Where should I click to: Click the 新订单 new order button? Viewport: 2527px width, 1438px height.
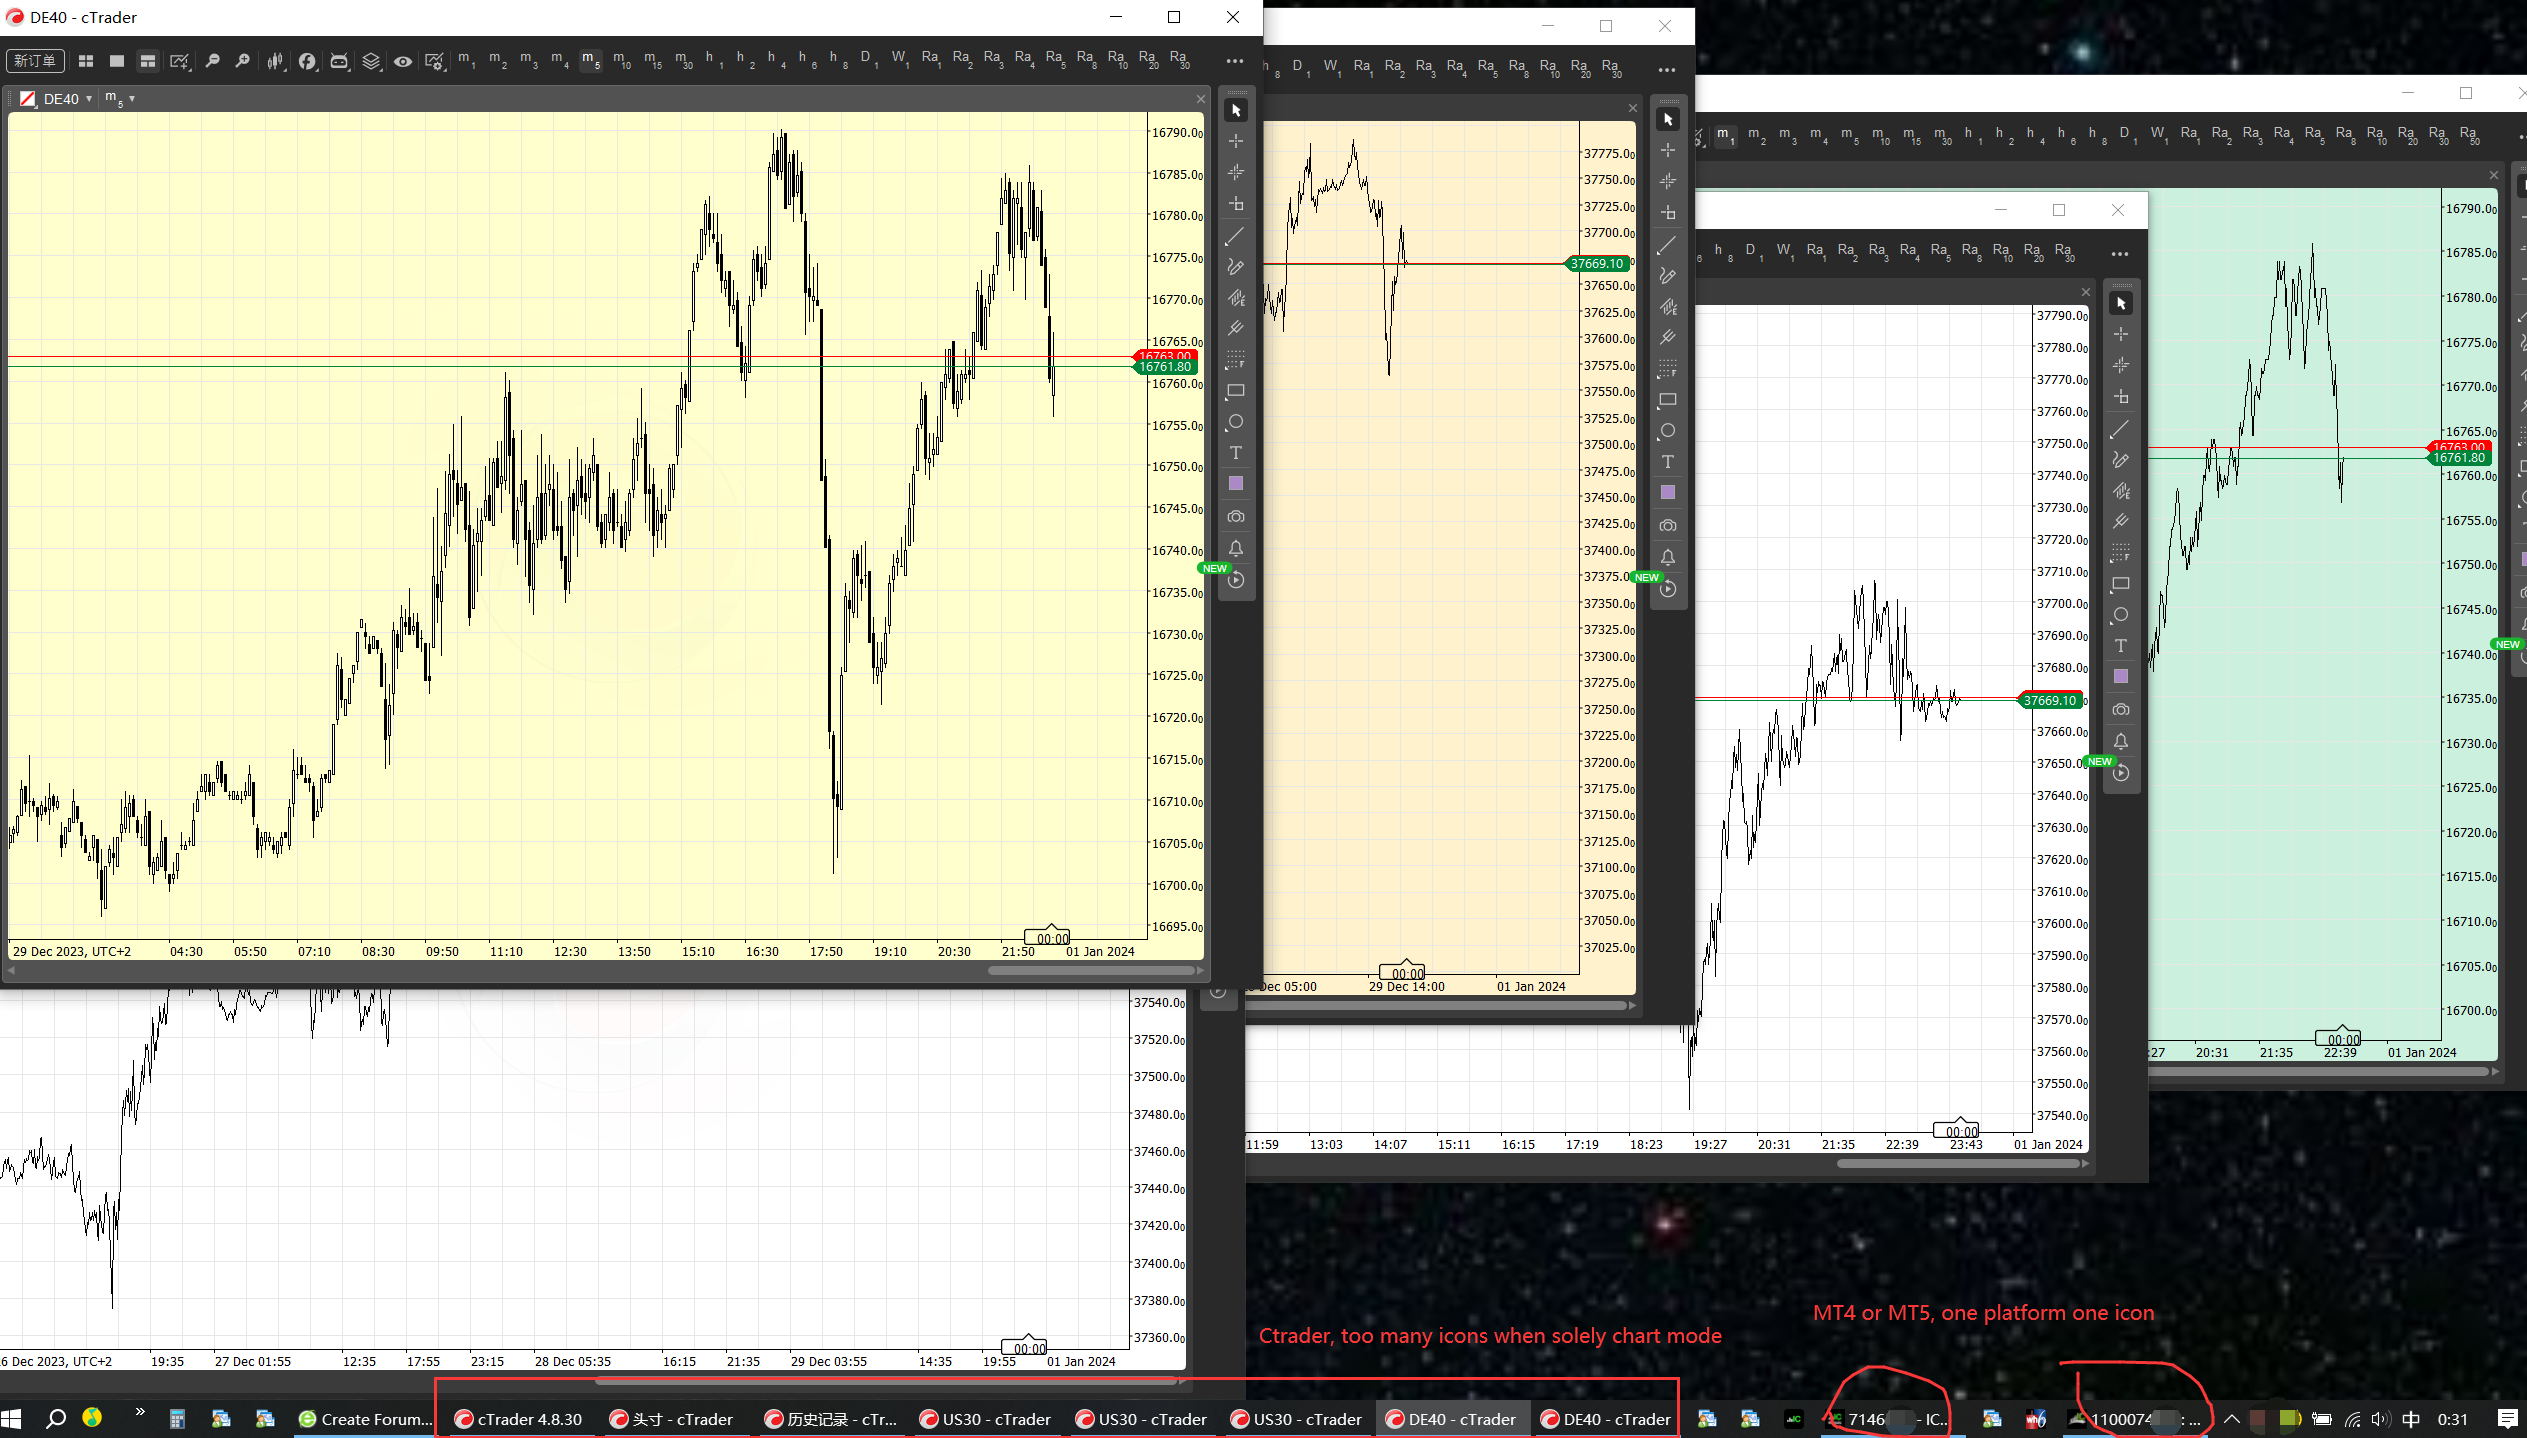pyautogui.click(x=36, y=61)
